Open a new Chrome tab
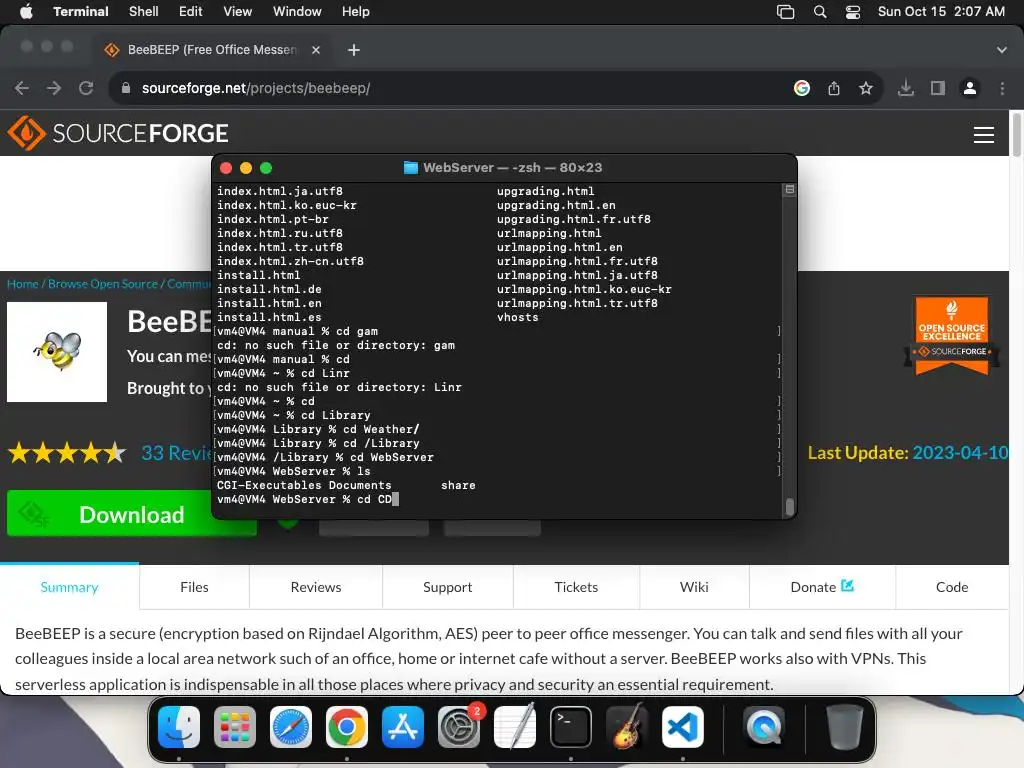This screenshot has width=1024, height=768. pos(353,50)
